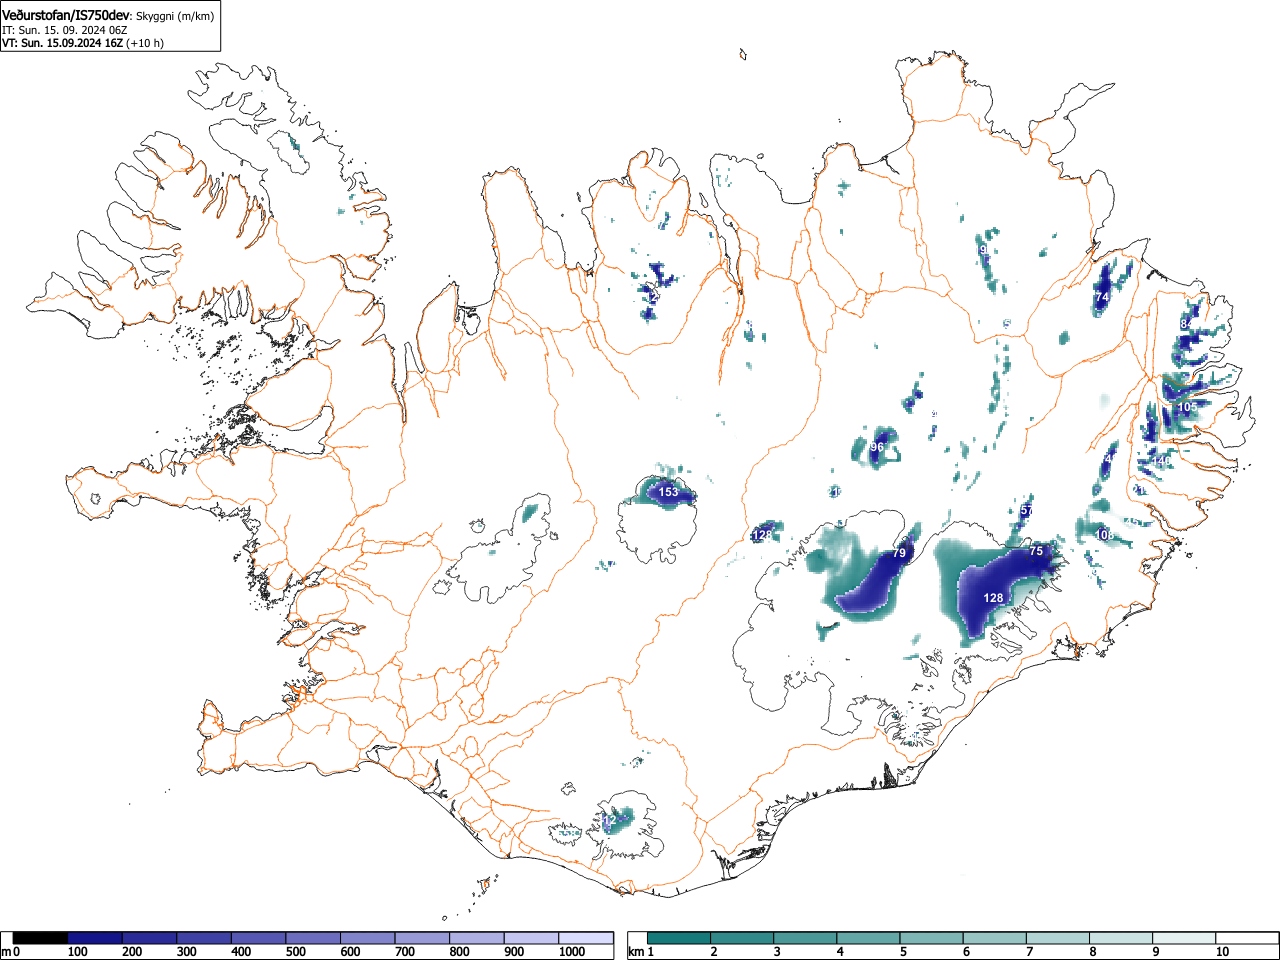Screen dimensions: 1280x960
Task: Click the 600–700 m legend swatch
Action: click(x=368, y=938)
